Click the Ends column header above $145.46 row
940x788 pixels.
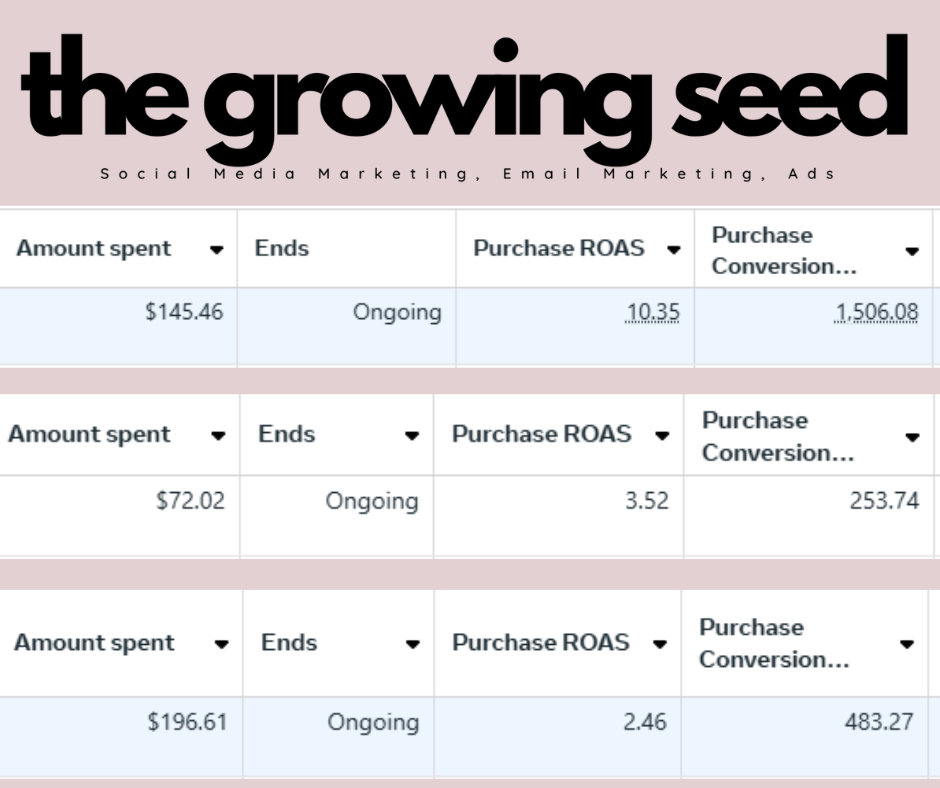pos(282,249)
